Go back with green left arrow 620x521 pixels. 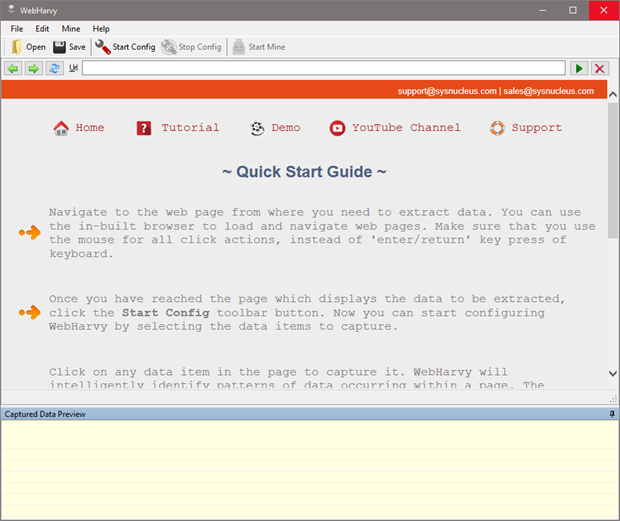click(x=13, y=68)
